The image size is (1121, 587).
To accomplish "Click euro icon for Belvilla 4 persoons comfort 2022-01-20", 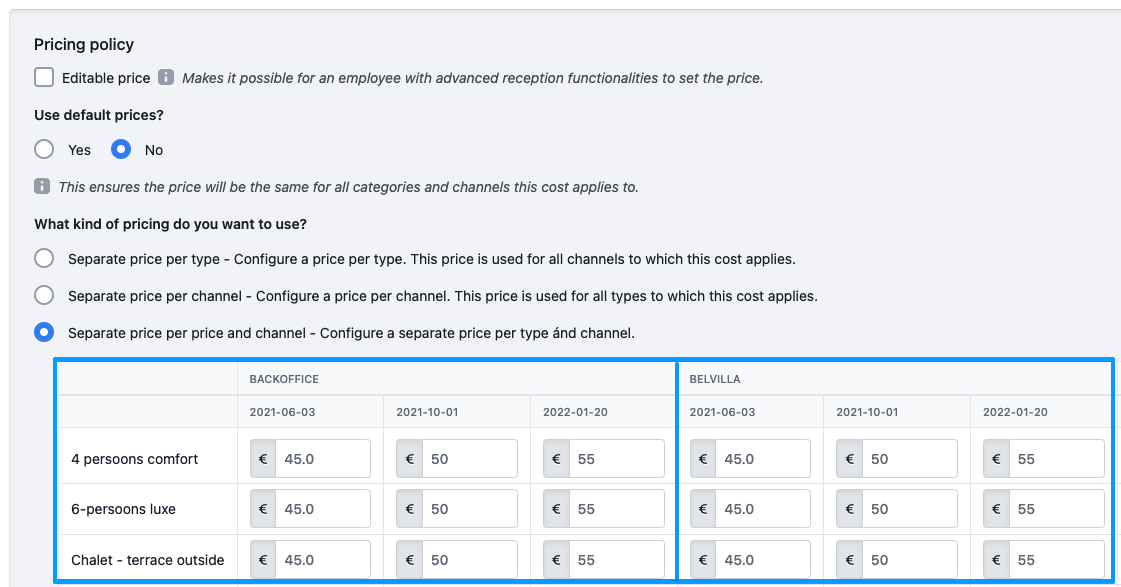I will pyautogui.click(x=996, y=459).
